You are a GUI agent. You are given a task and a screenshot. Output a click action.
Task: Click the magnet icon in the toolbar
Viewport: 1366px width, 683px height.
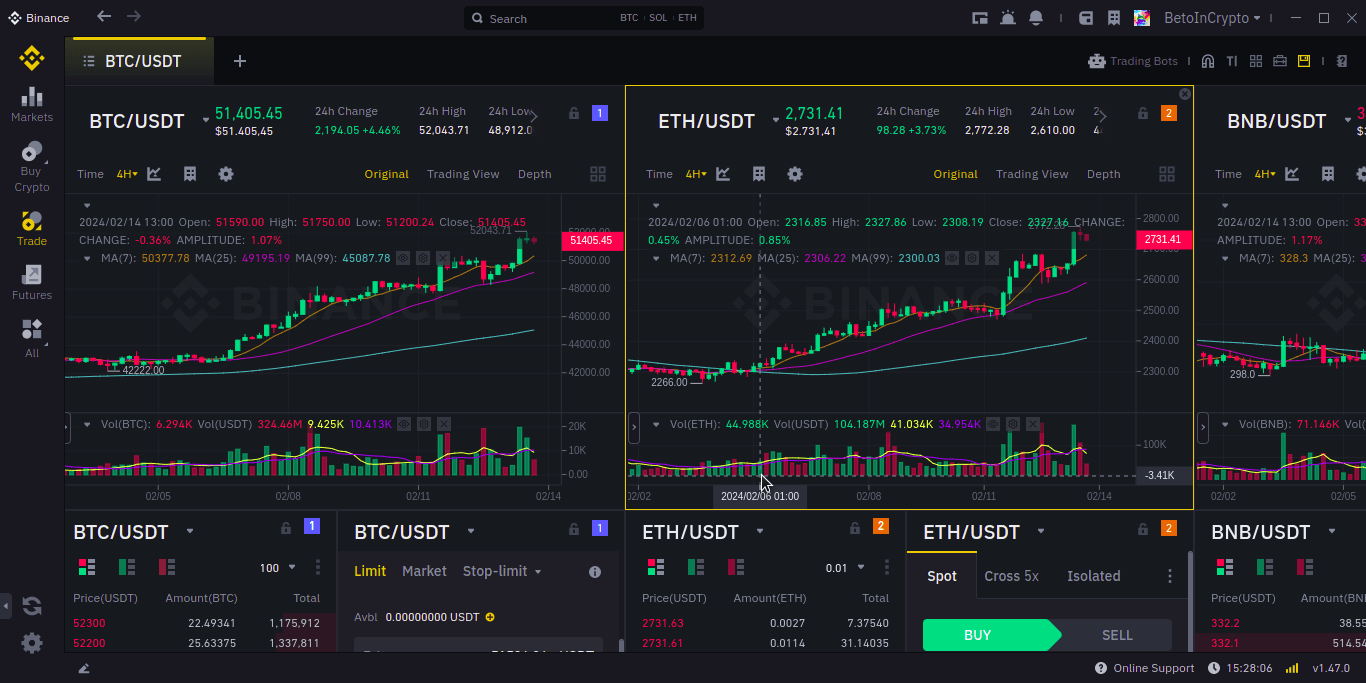pyautogui.click(x=1208, y=61)
